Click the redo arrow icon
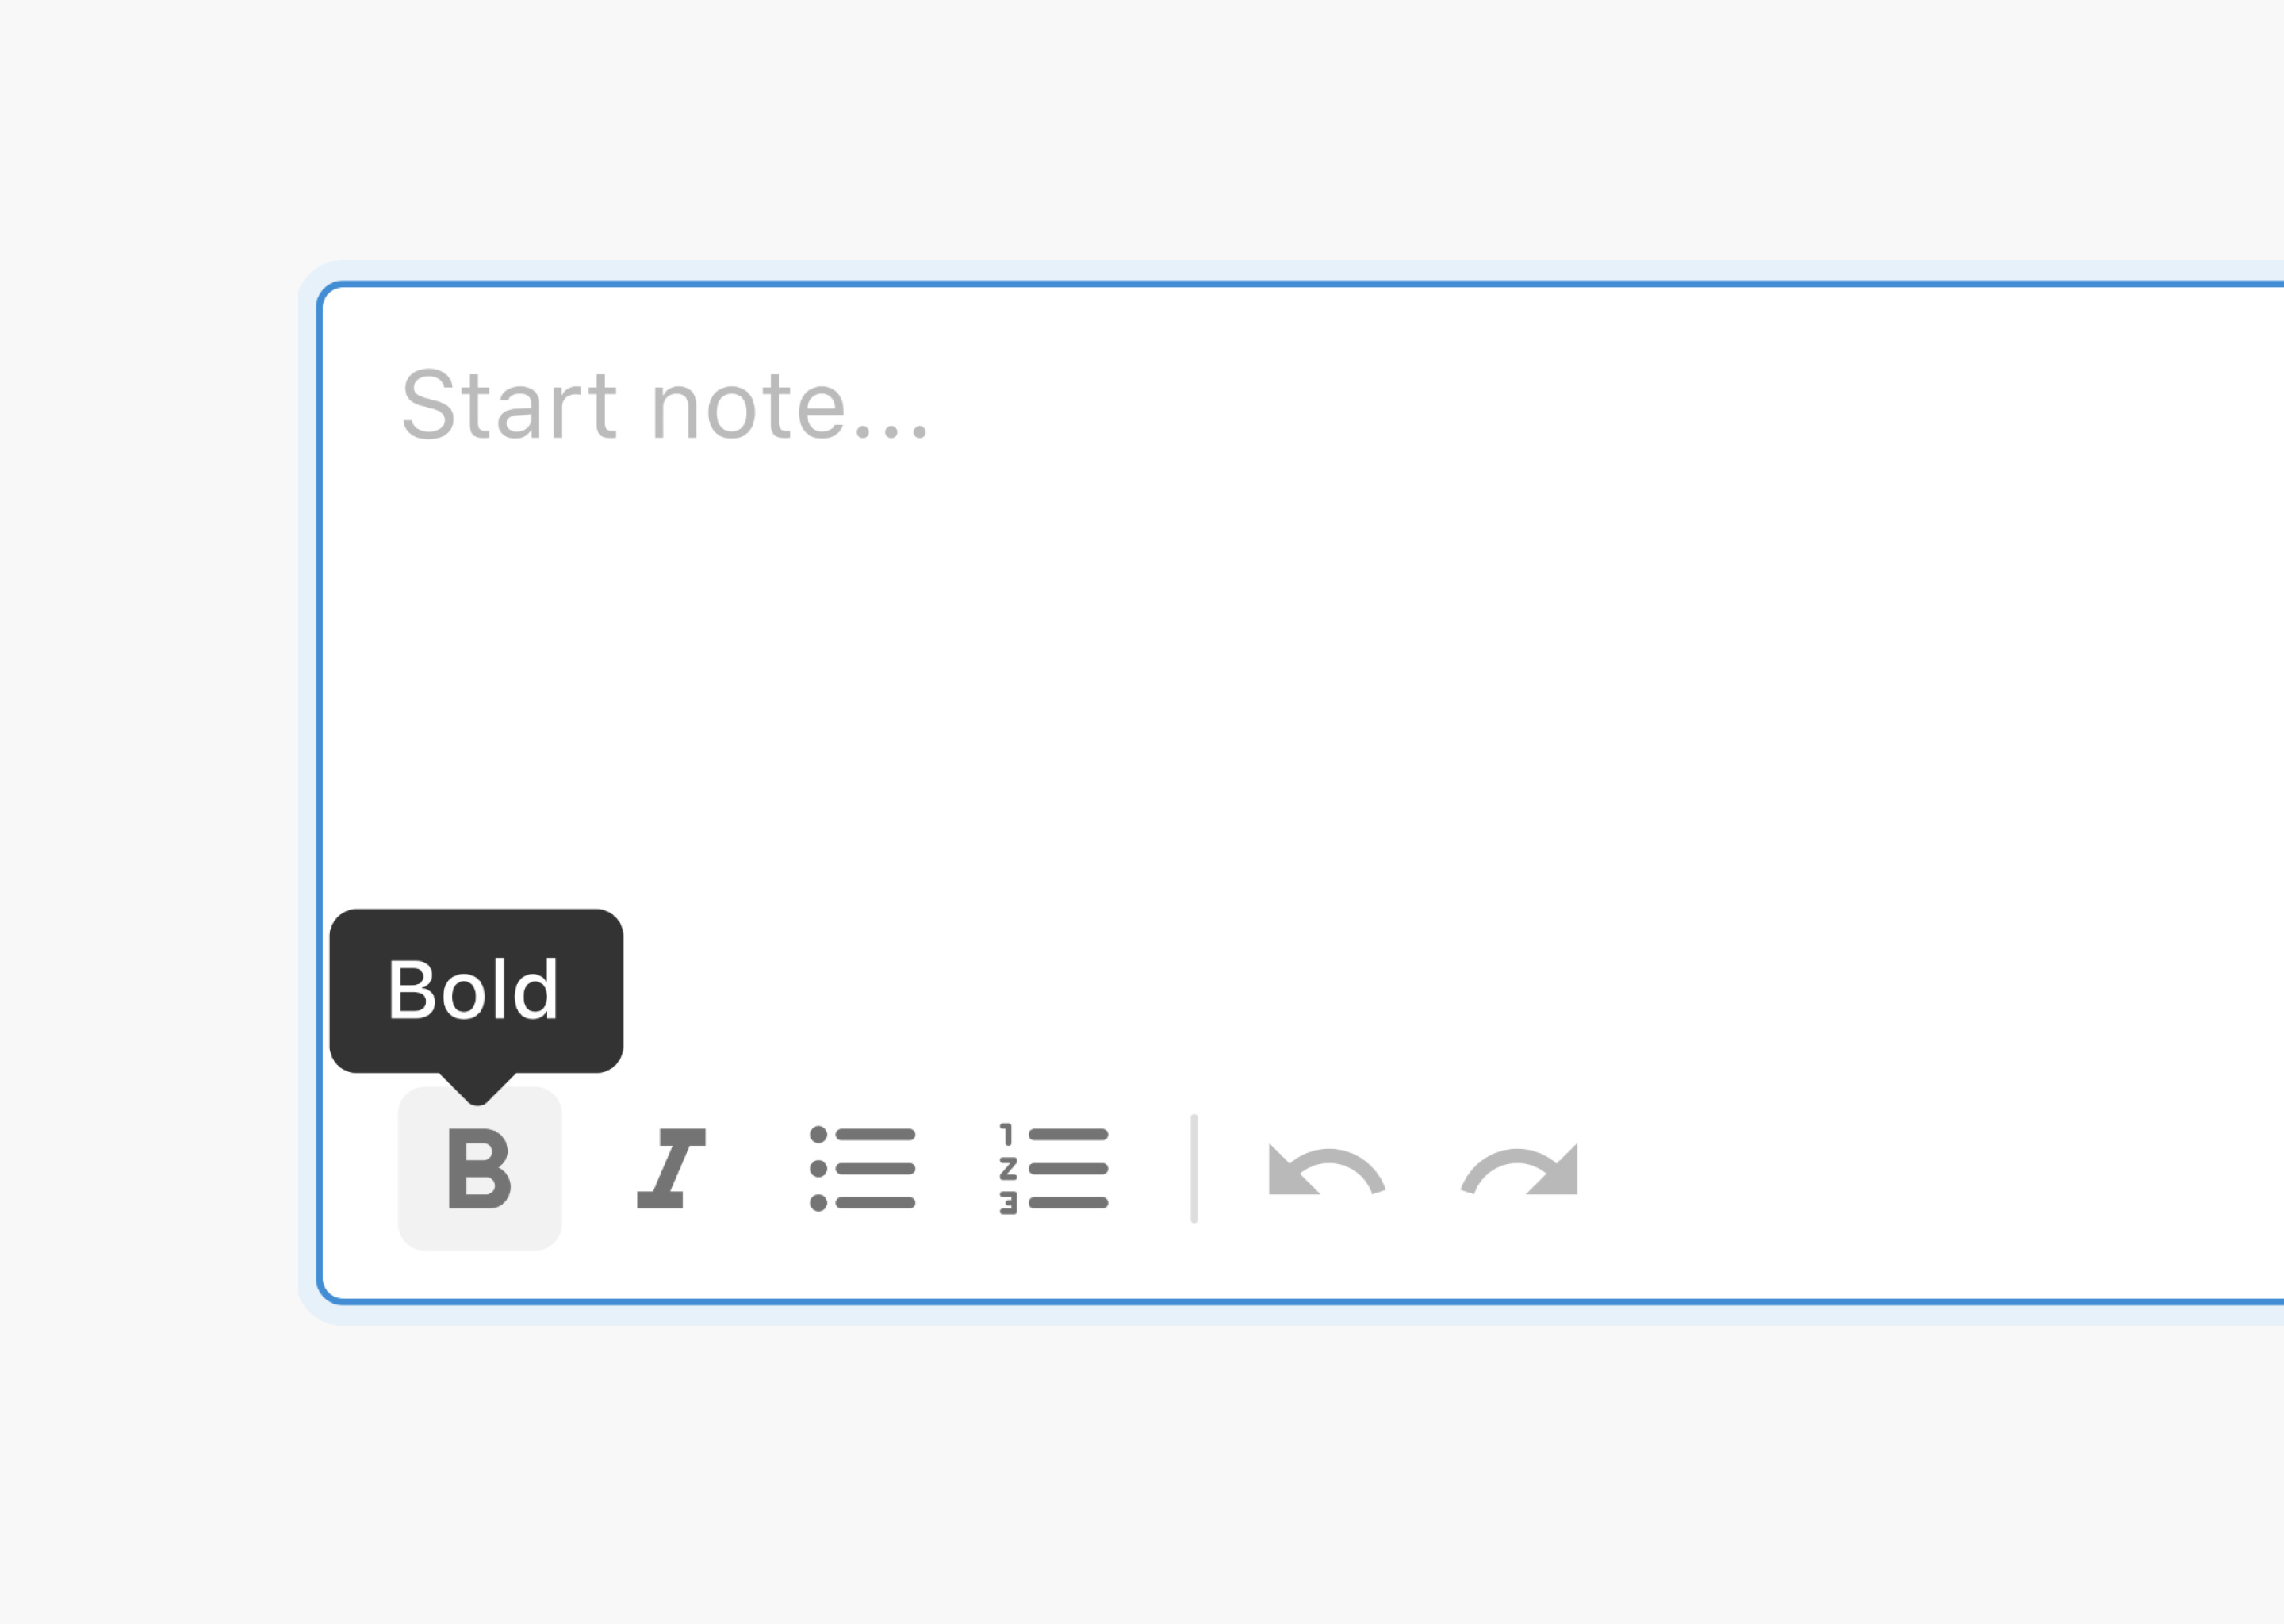2284x1624 pixels. point(1520,1170)
